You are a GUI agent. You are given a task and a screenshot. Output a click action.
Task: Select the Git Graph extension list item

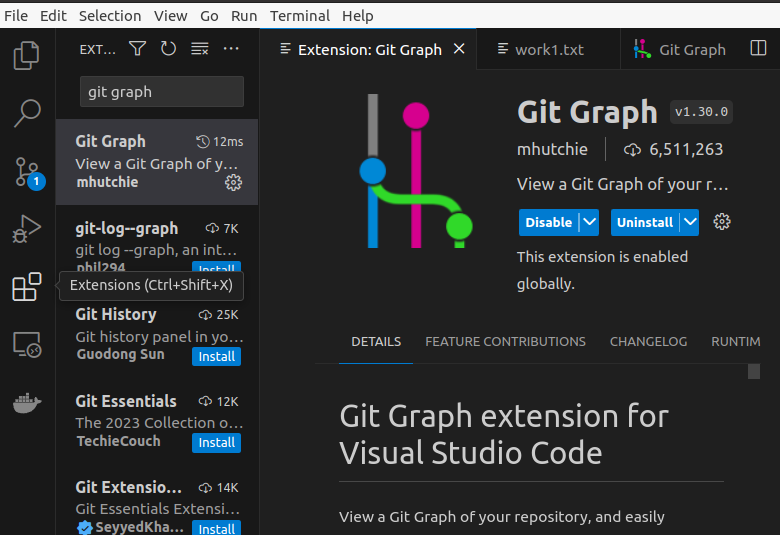pyautogui.click(x=157, y=162)
